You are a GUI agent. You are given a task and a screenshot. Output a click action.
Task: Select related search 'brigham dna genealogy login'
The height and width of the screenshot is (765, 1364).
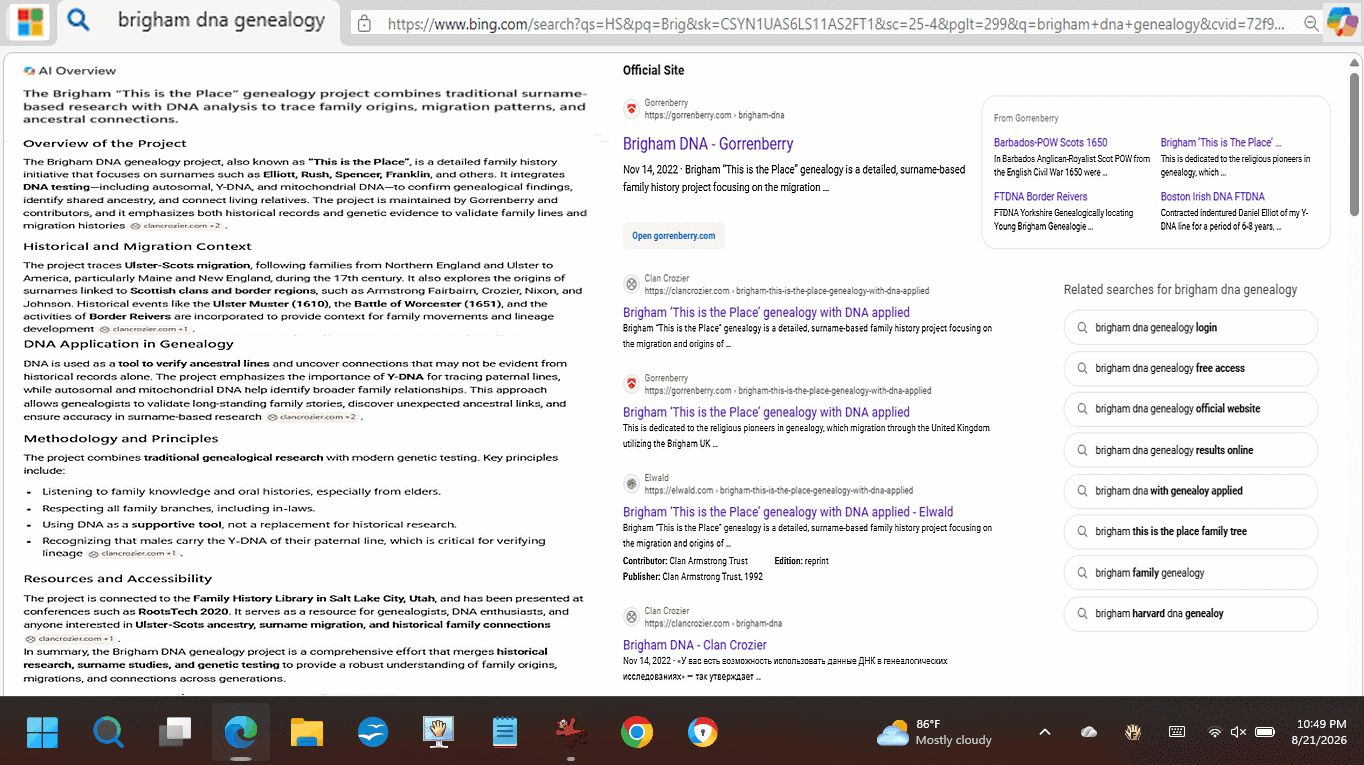click(1191, 327)
